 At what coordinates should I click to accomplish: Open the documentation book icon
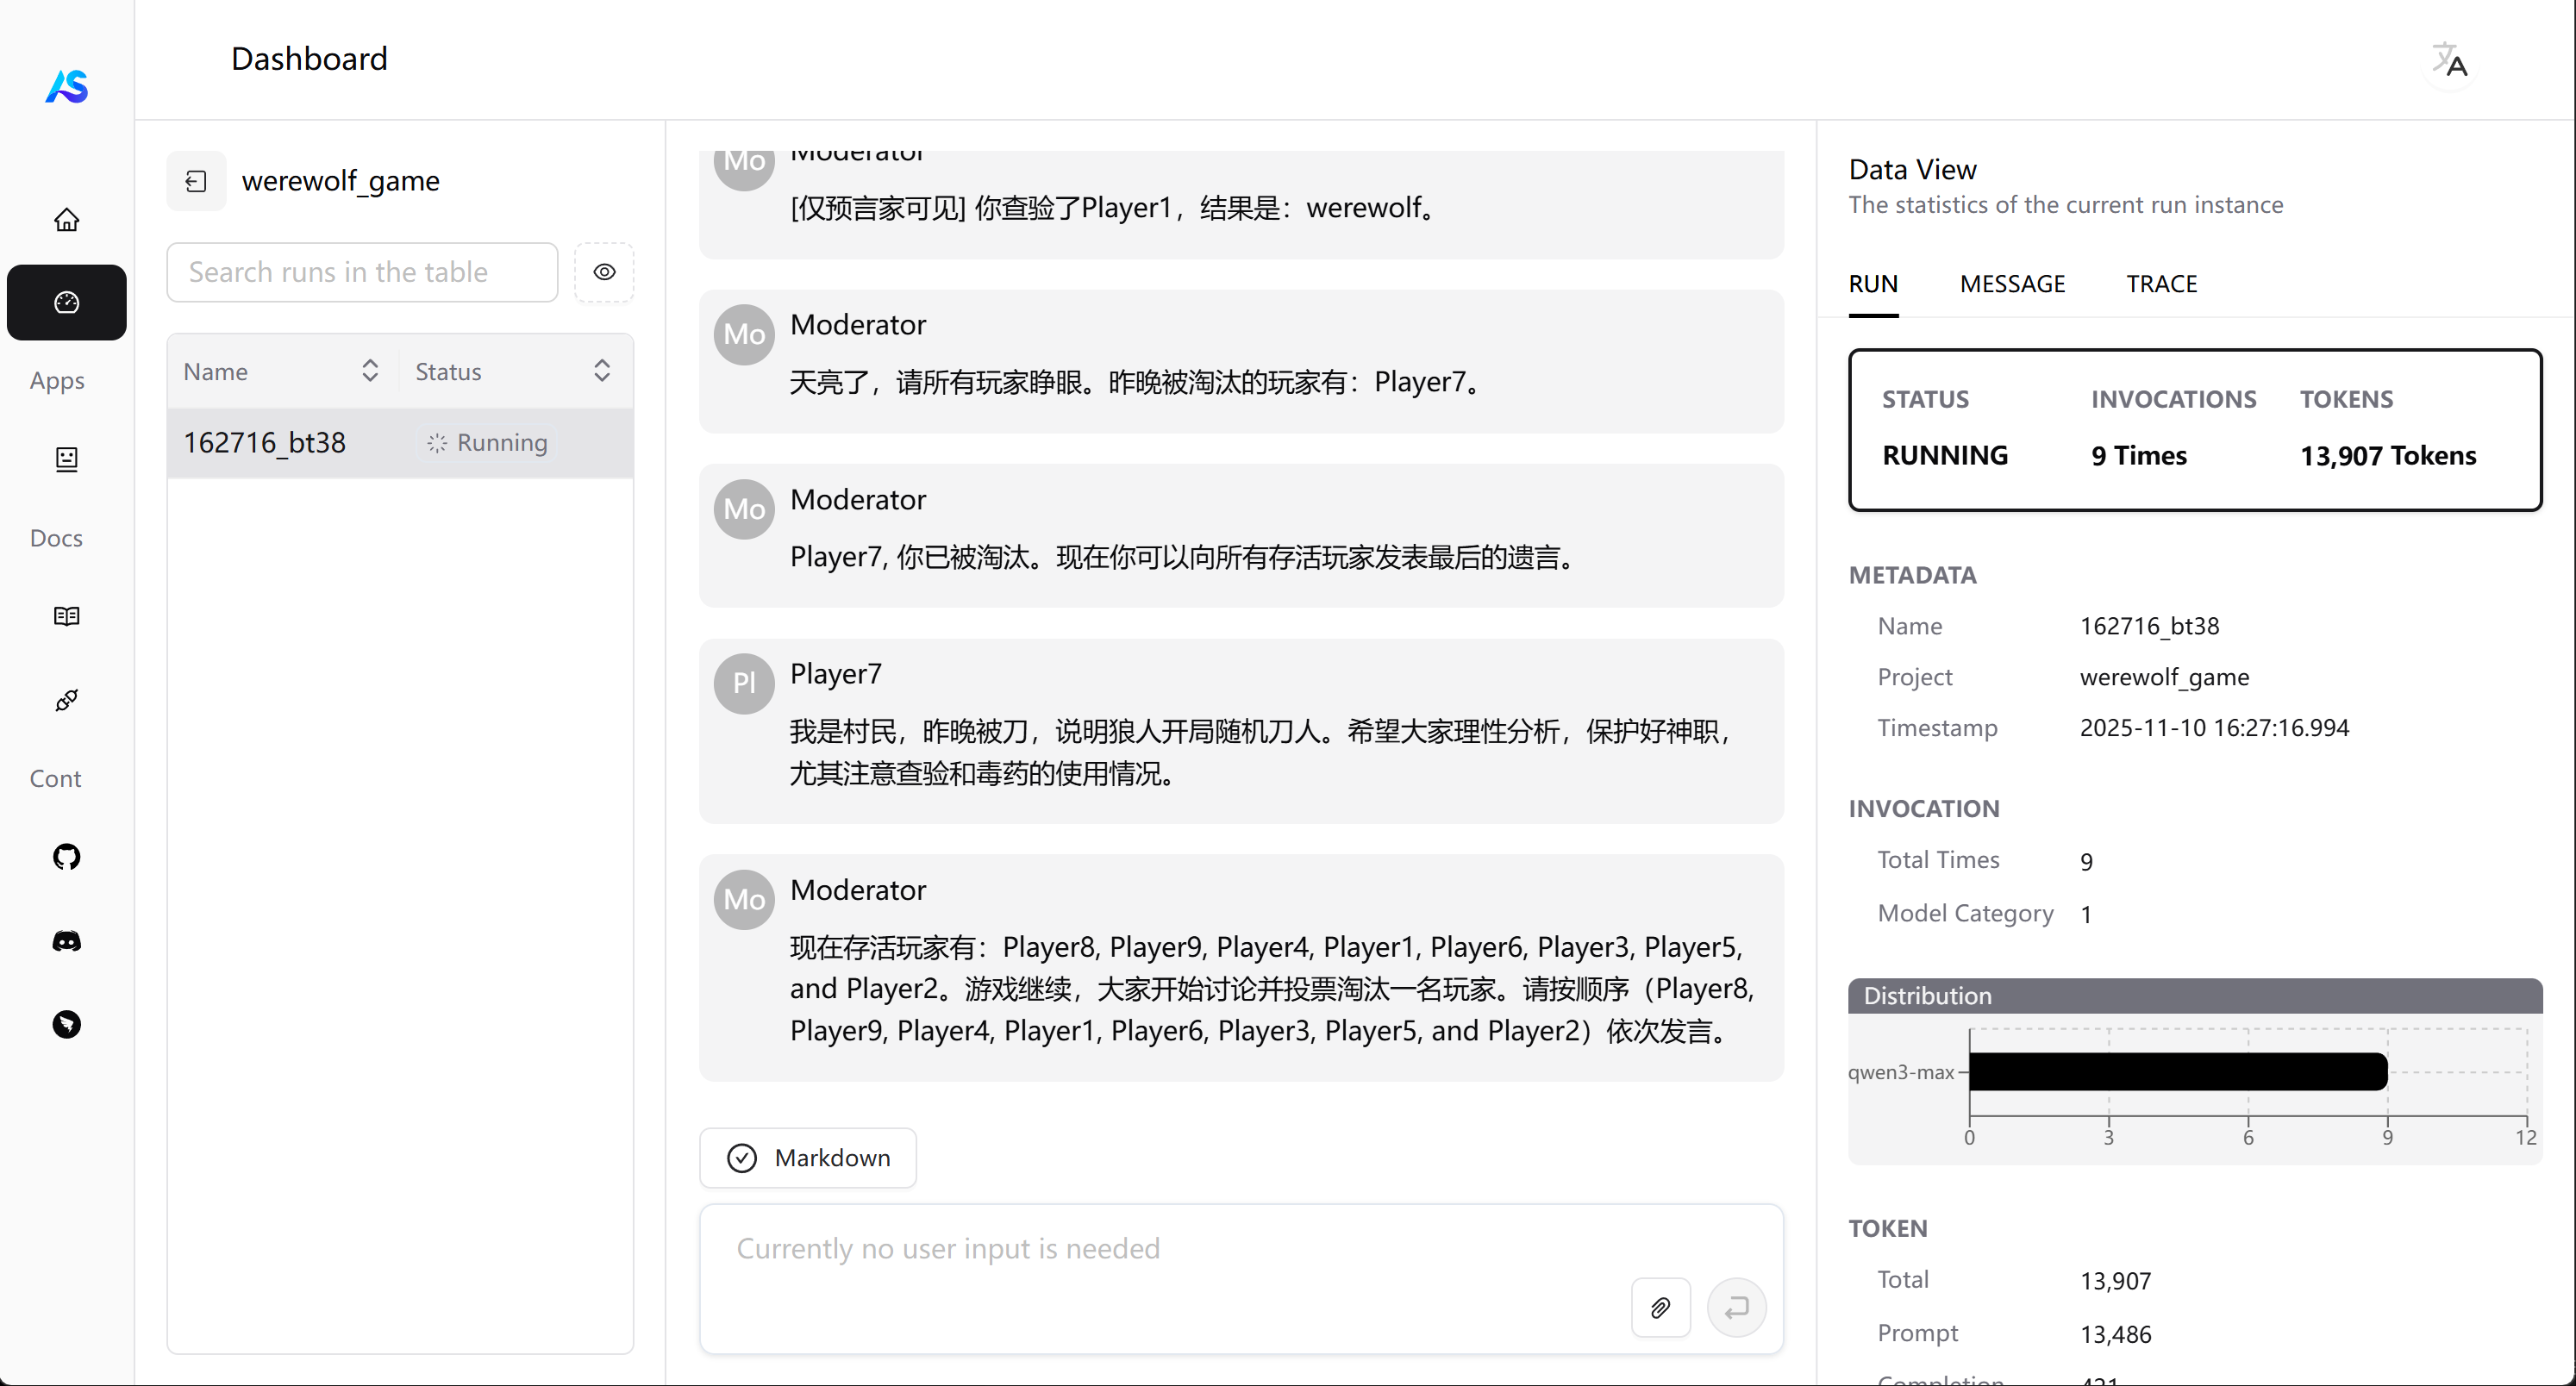pyautogui.click(x=67, y=616)
